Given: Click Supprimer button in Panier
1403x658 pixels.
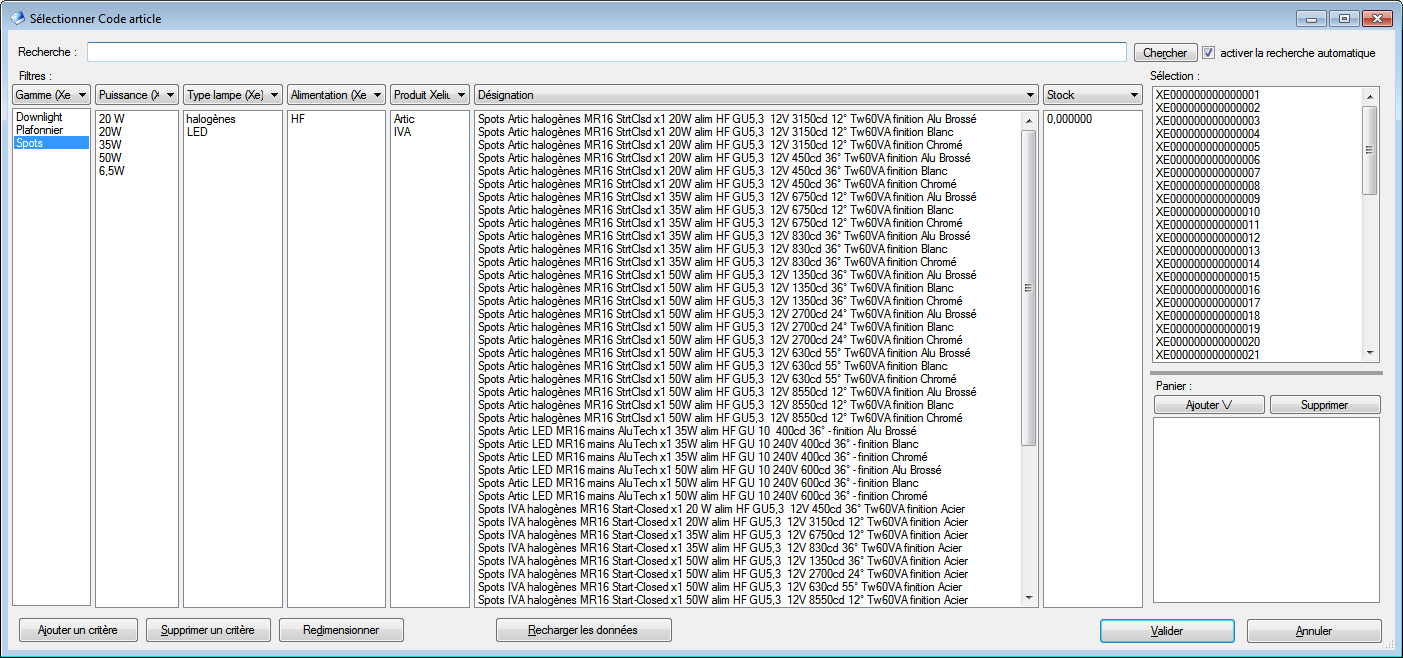Looking at the screenshot, I should (1325, 405).
